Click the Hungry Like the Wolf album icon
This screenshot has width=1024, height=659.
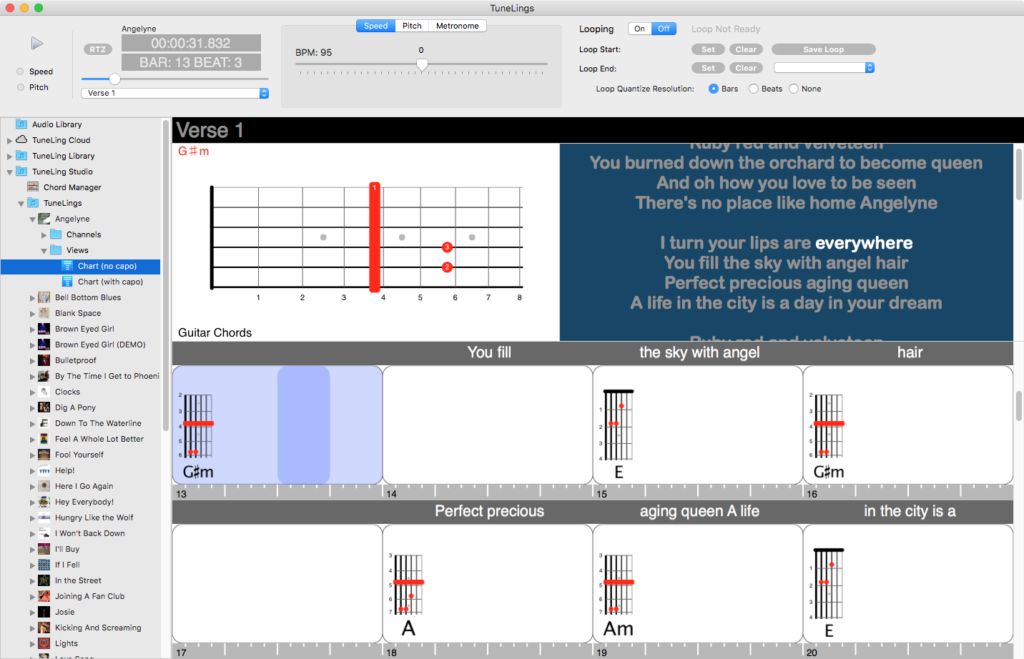point(44,518)
